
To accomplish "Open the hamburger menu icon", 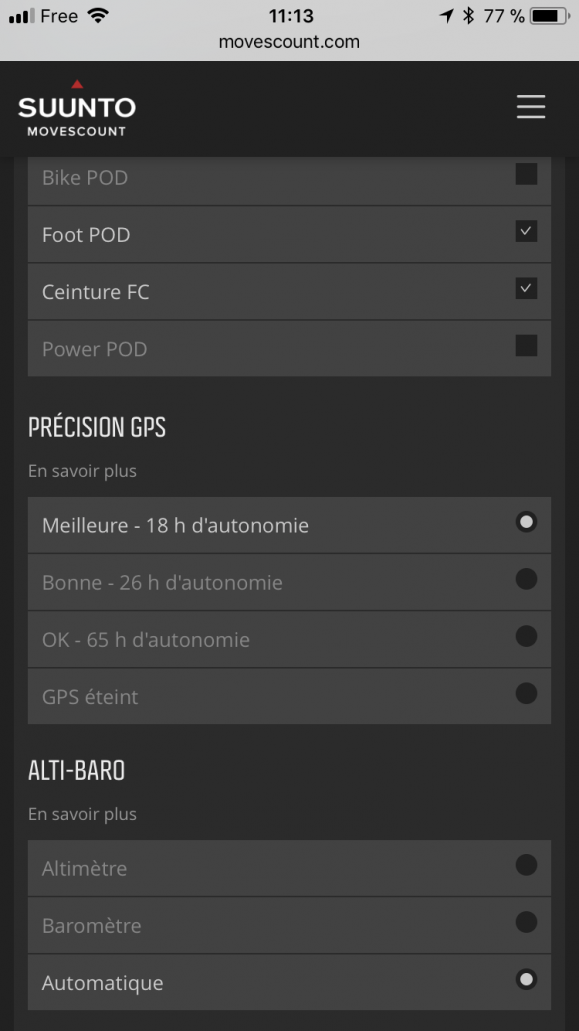I will coord(530,107).
